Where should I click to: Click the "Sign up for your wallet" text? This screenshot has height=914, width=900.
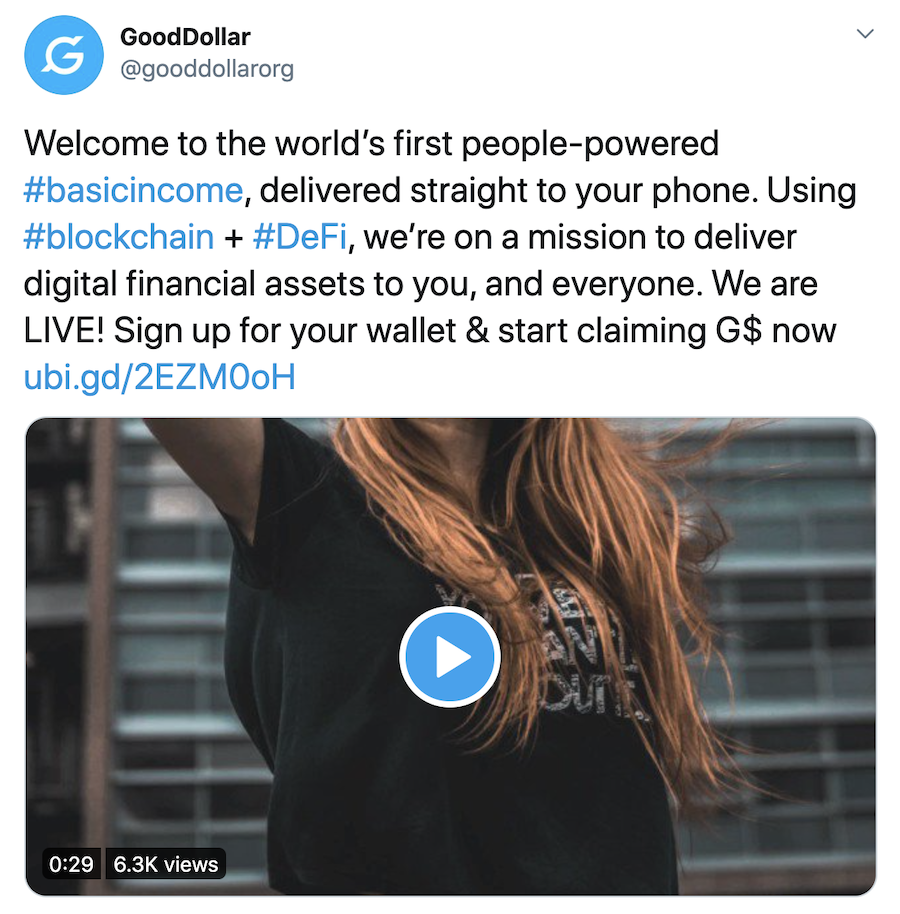284,331
